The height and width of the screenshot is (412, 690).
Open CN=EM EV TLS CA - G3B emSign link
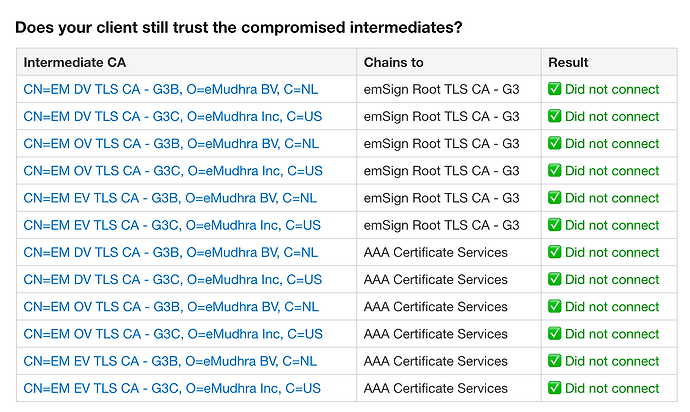170,198
